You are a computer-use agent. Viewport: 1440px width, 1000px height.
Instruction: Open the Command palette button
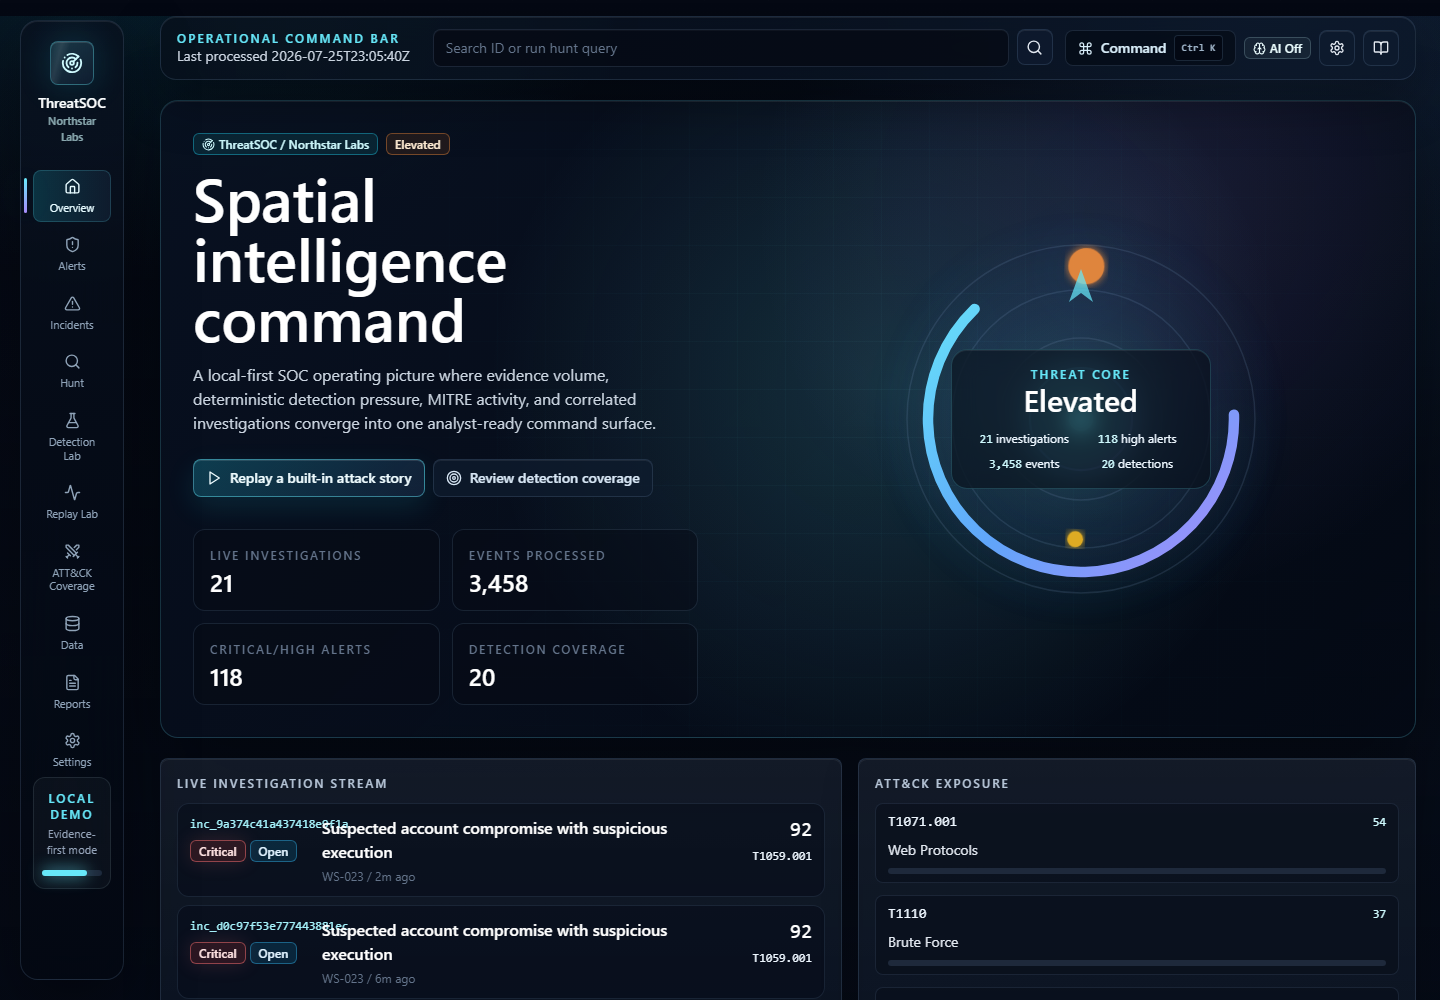click(x=1150, y=48)
